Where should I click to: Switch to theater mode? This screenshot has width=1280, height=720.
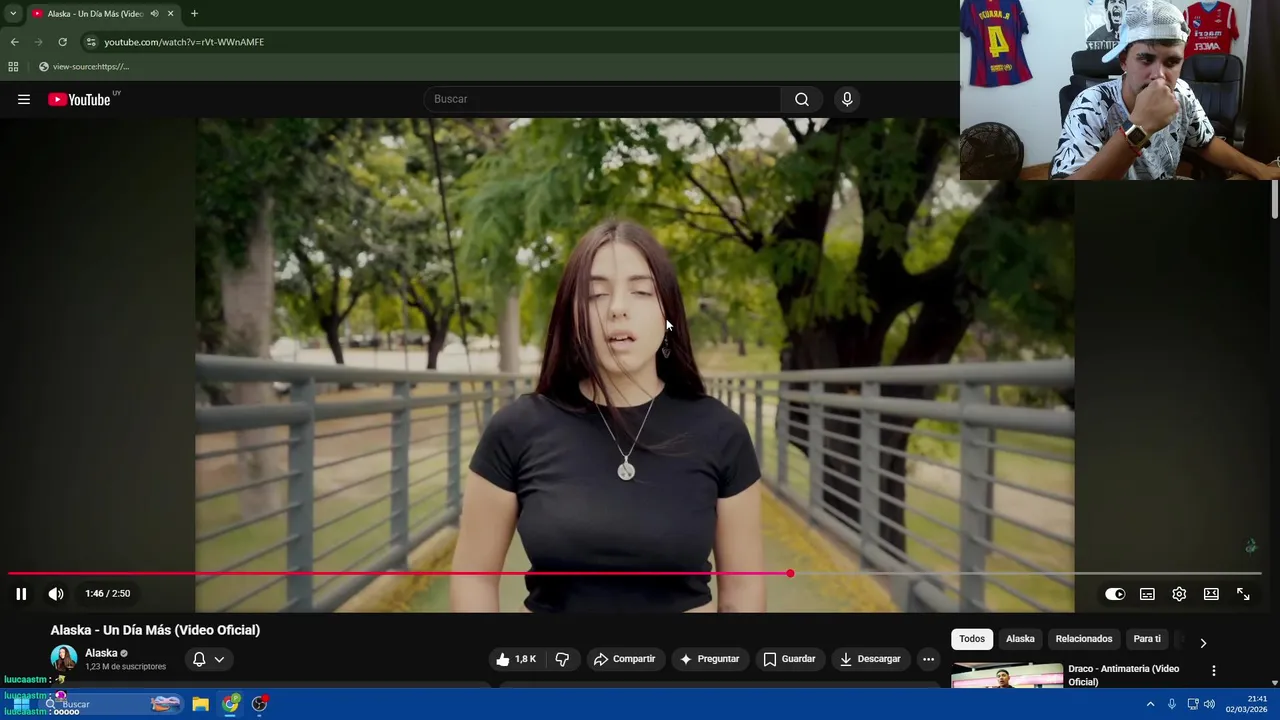pos(1211,594)
